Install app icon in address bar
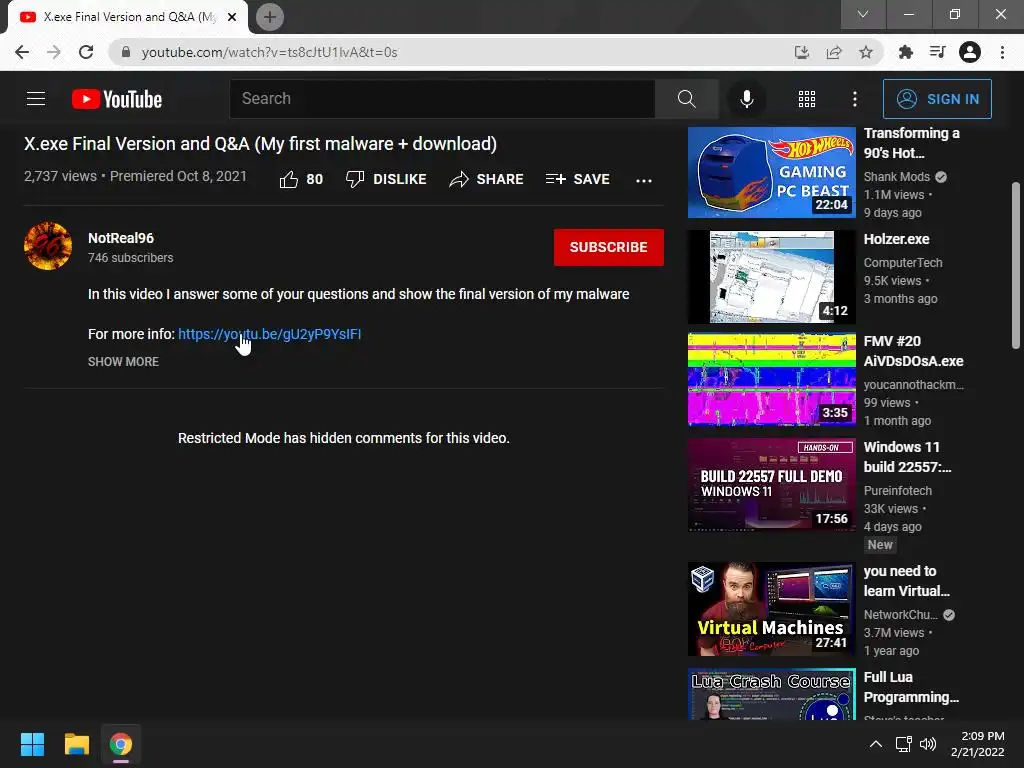Screen dimensions: 1024x768 tap(801, 52)
